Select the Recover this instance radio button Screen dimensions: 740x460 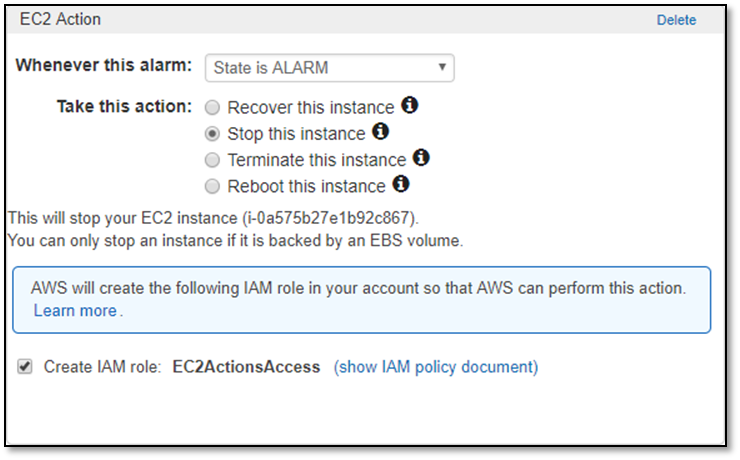pyautogui.click(x=212, y=108)
